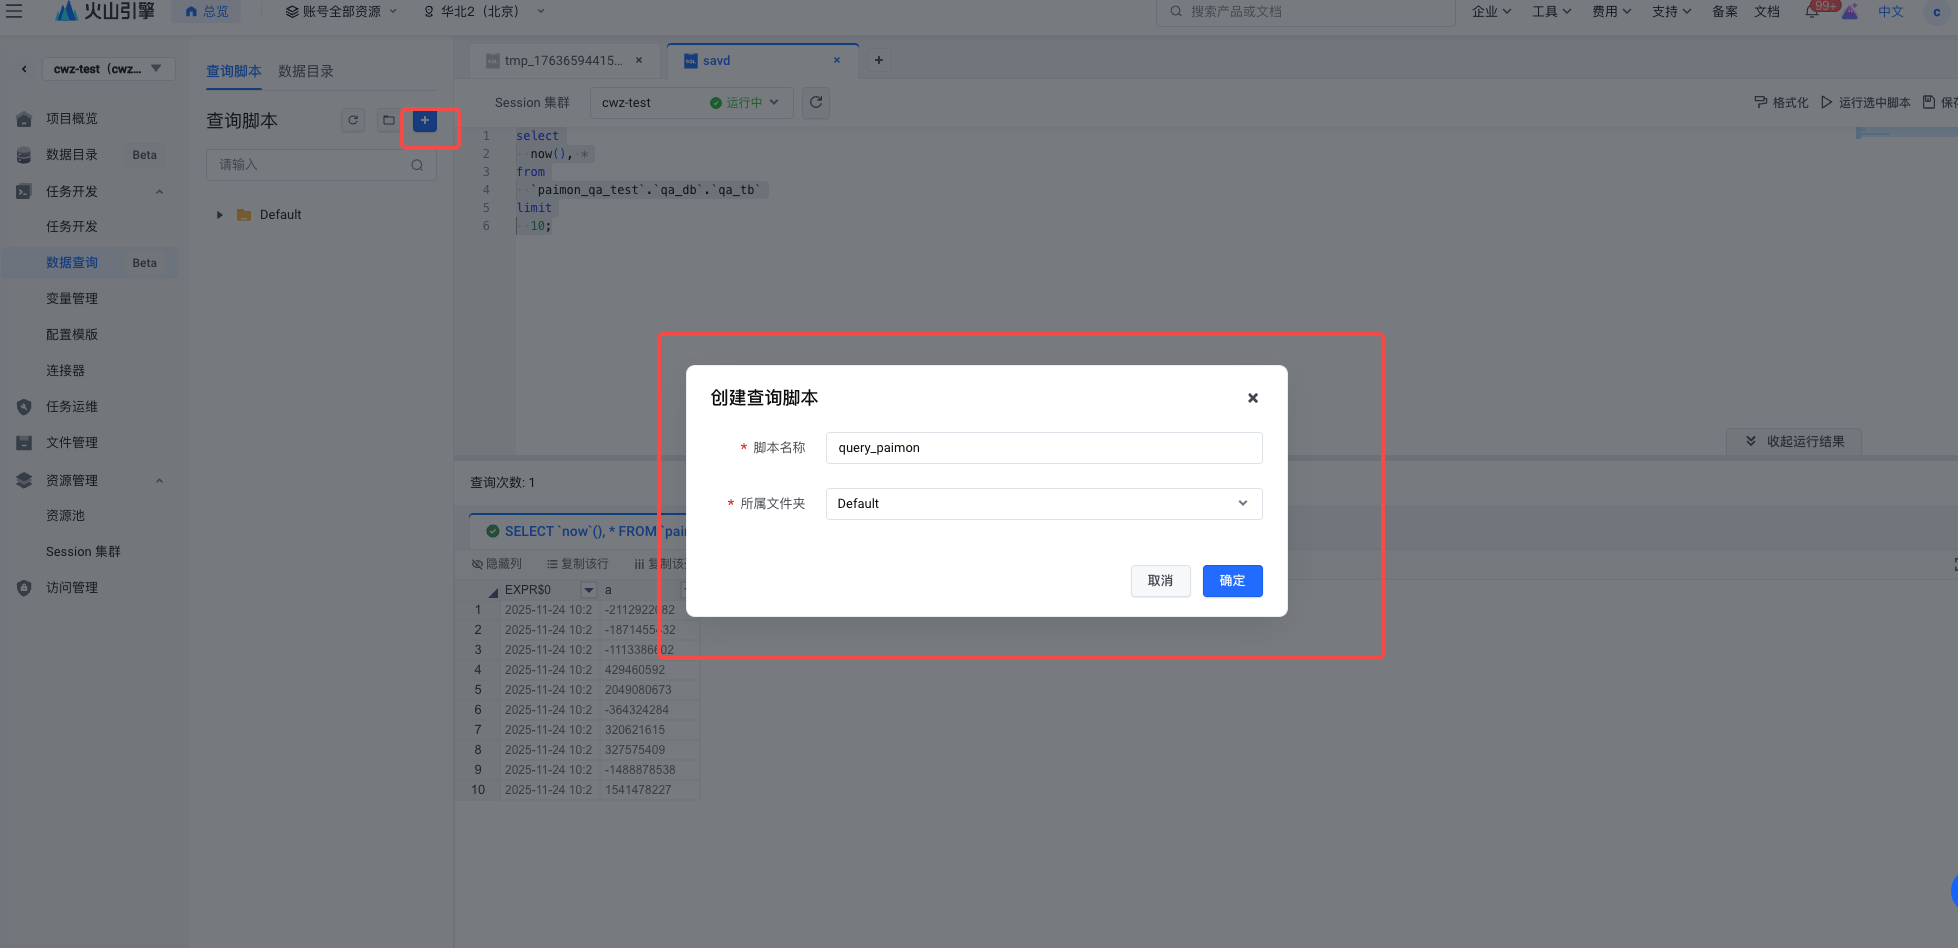
Task: Click the 复制该行 copy-row tool
Action: click(578, 564)
